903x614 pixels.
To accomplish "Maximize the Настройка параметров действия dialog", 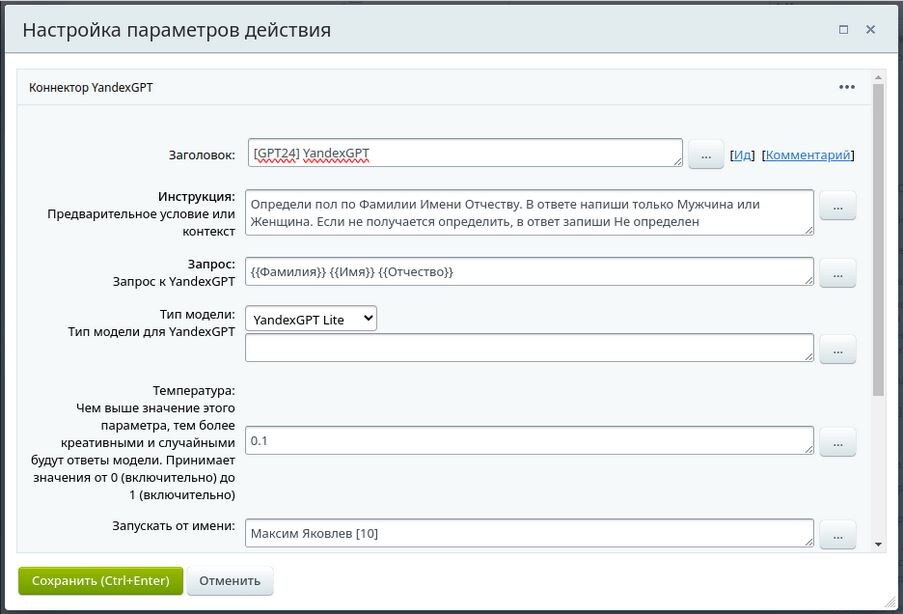I will (844, 29).
